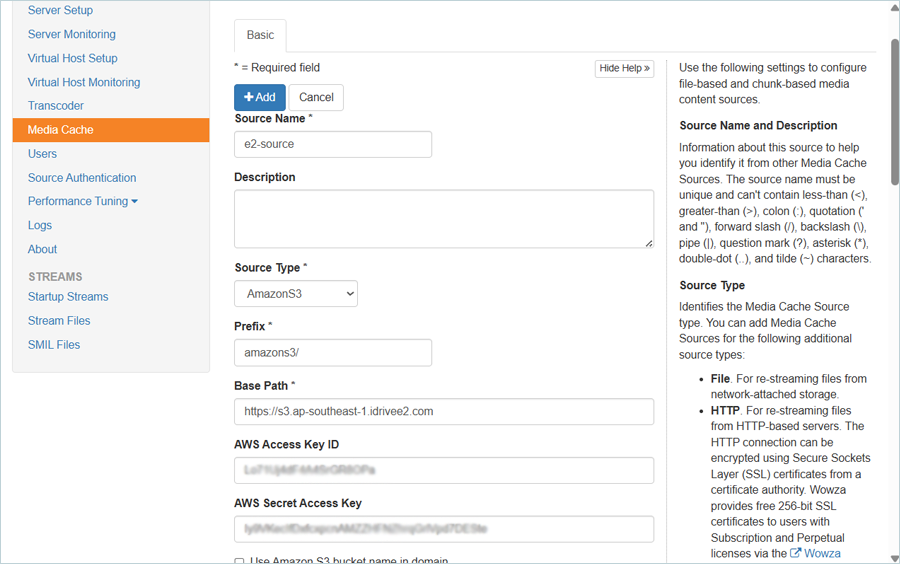Hide the help panel

click(x=624, y=68)
